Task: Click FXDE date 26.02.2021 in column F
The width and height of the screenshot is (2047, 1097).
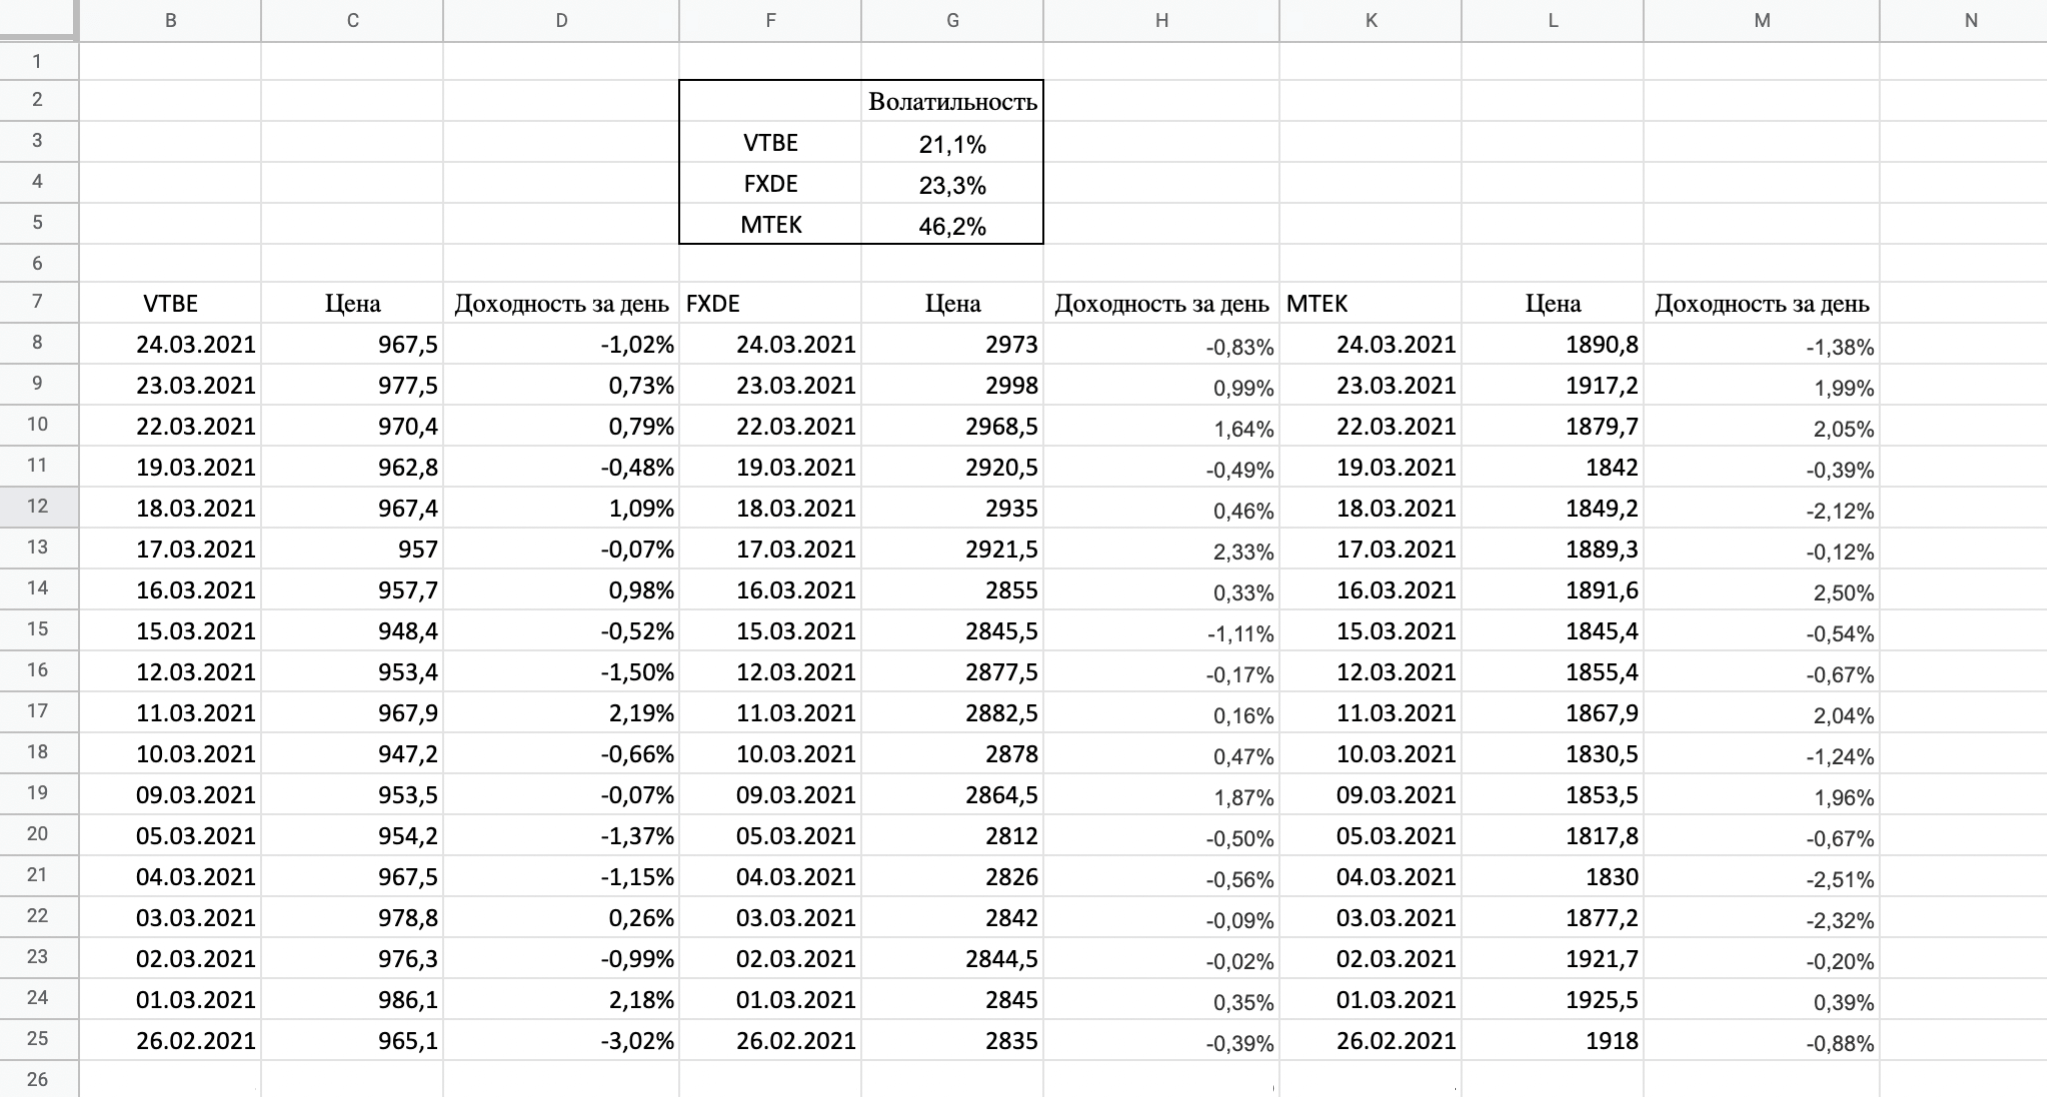Action: click(x=770, y=1041)
